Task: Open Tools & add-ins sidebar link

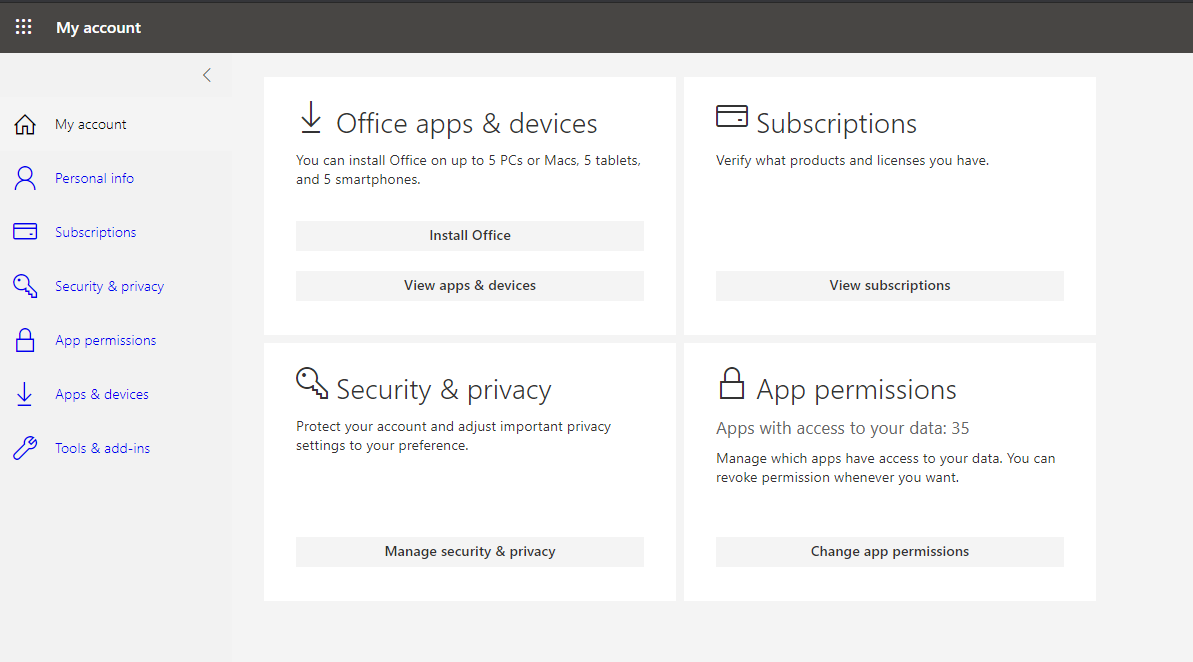Action: point(103,448)
